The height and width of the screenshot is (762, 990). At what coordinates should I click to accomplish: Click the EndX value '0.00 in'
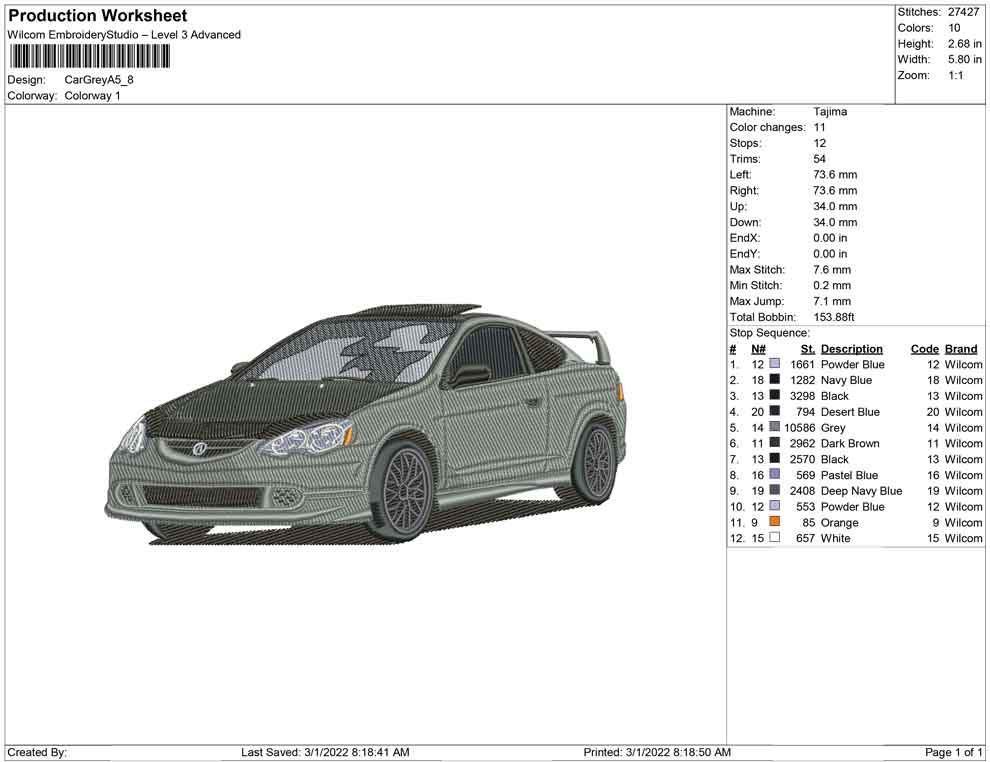[x=830, y=238]
